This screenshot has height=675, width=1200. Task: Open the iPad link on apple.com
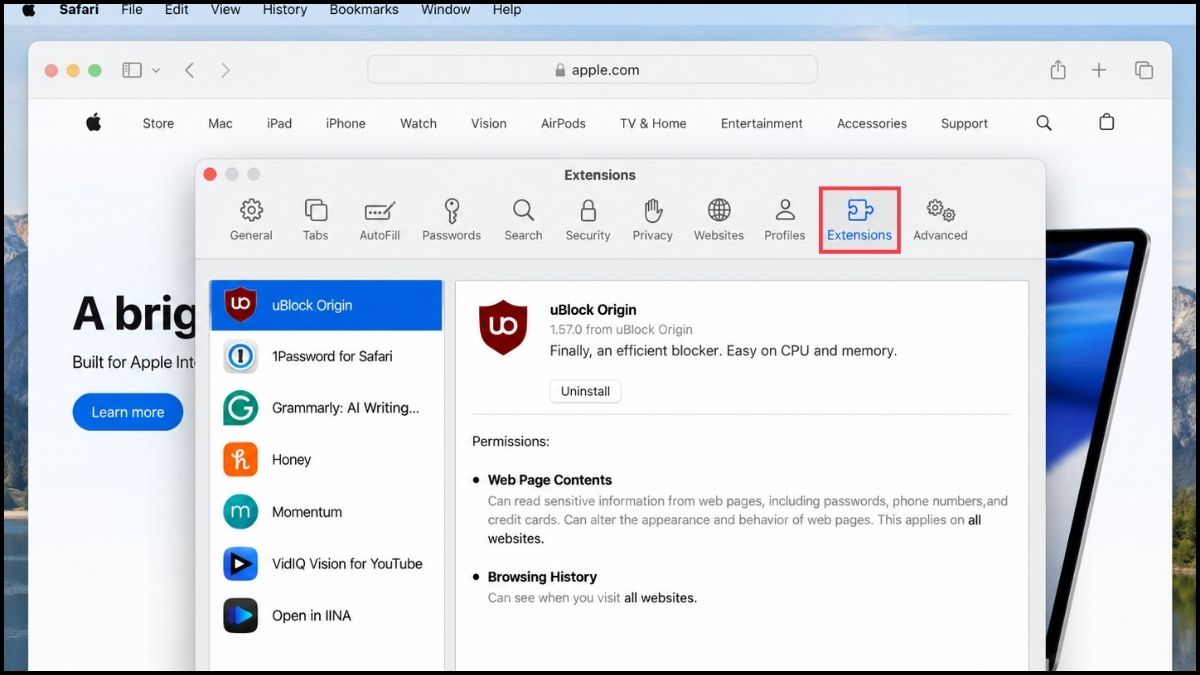[279, 124]
